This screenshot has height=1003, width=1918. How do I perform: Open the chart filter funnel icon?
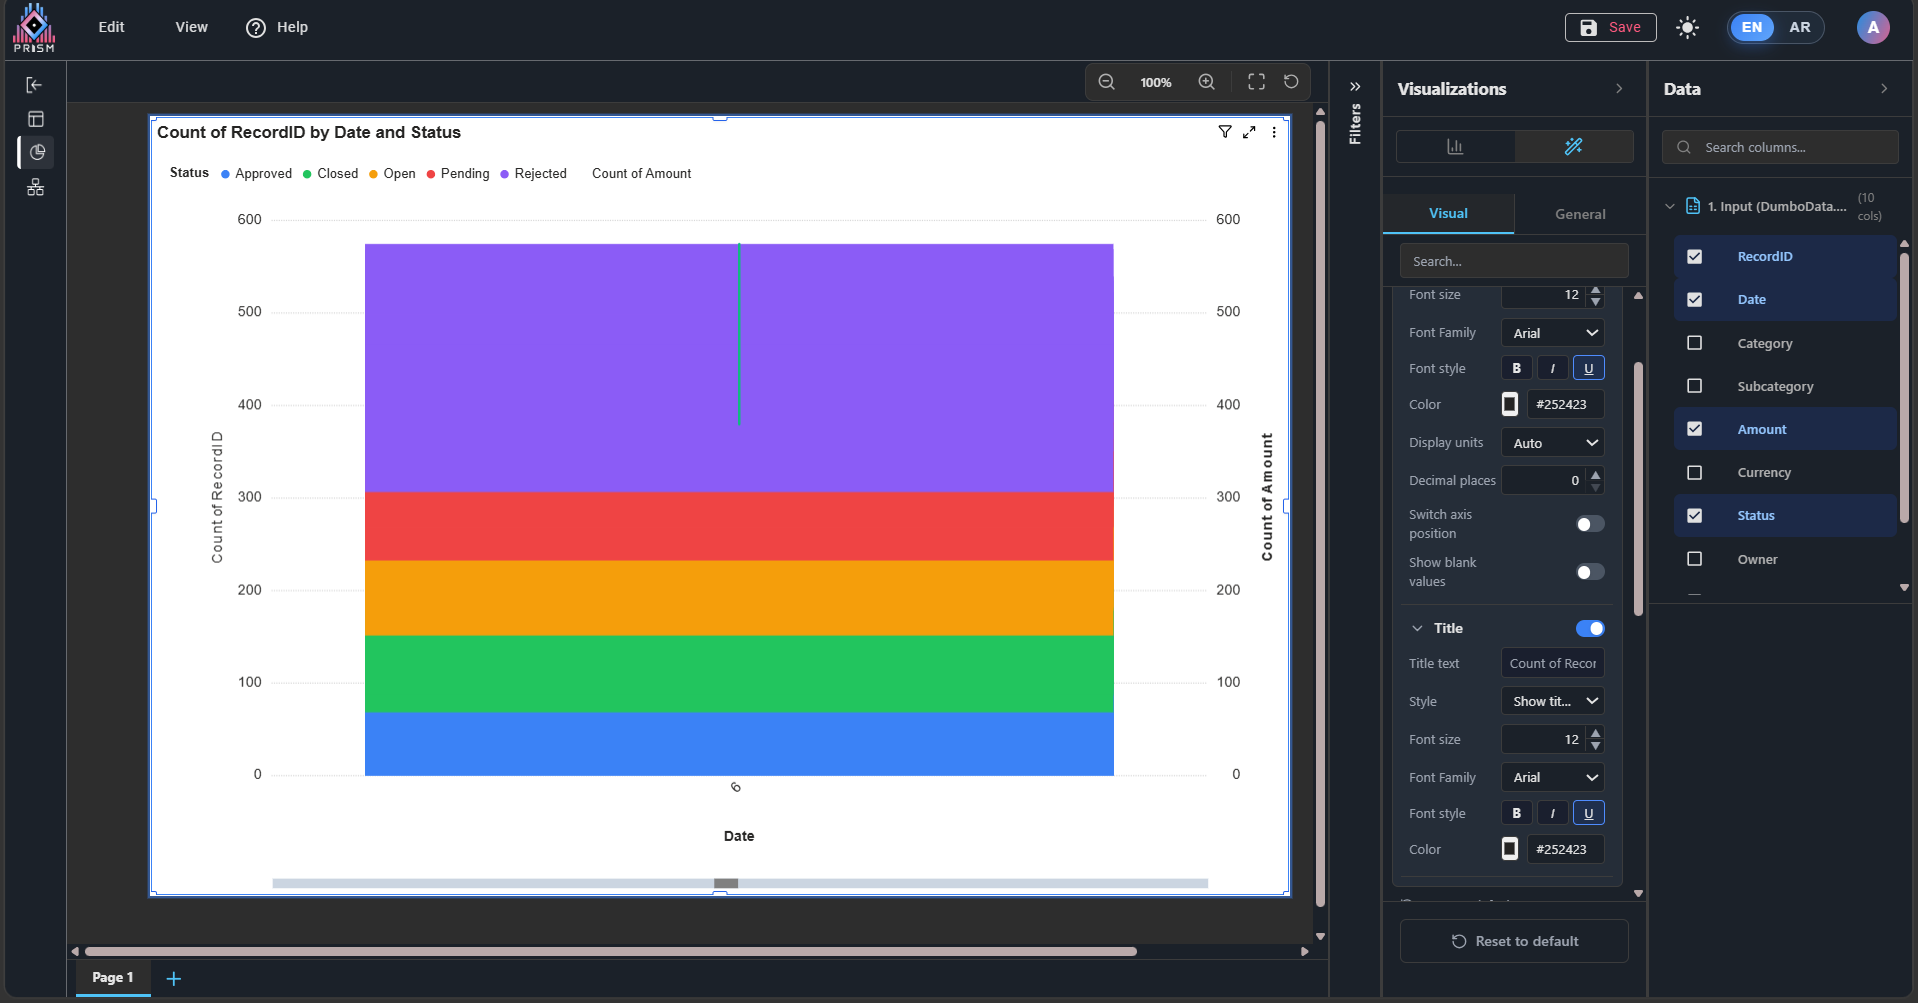[1225, 132]
